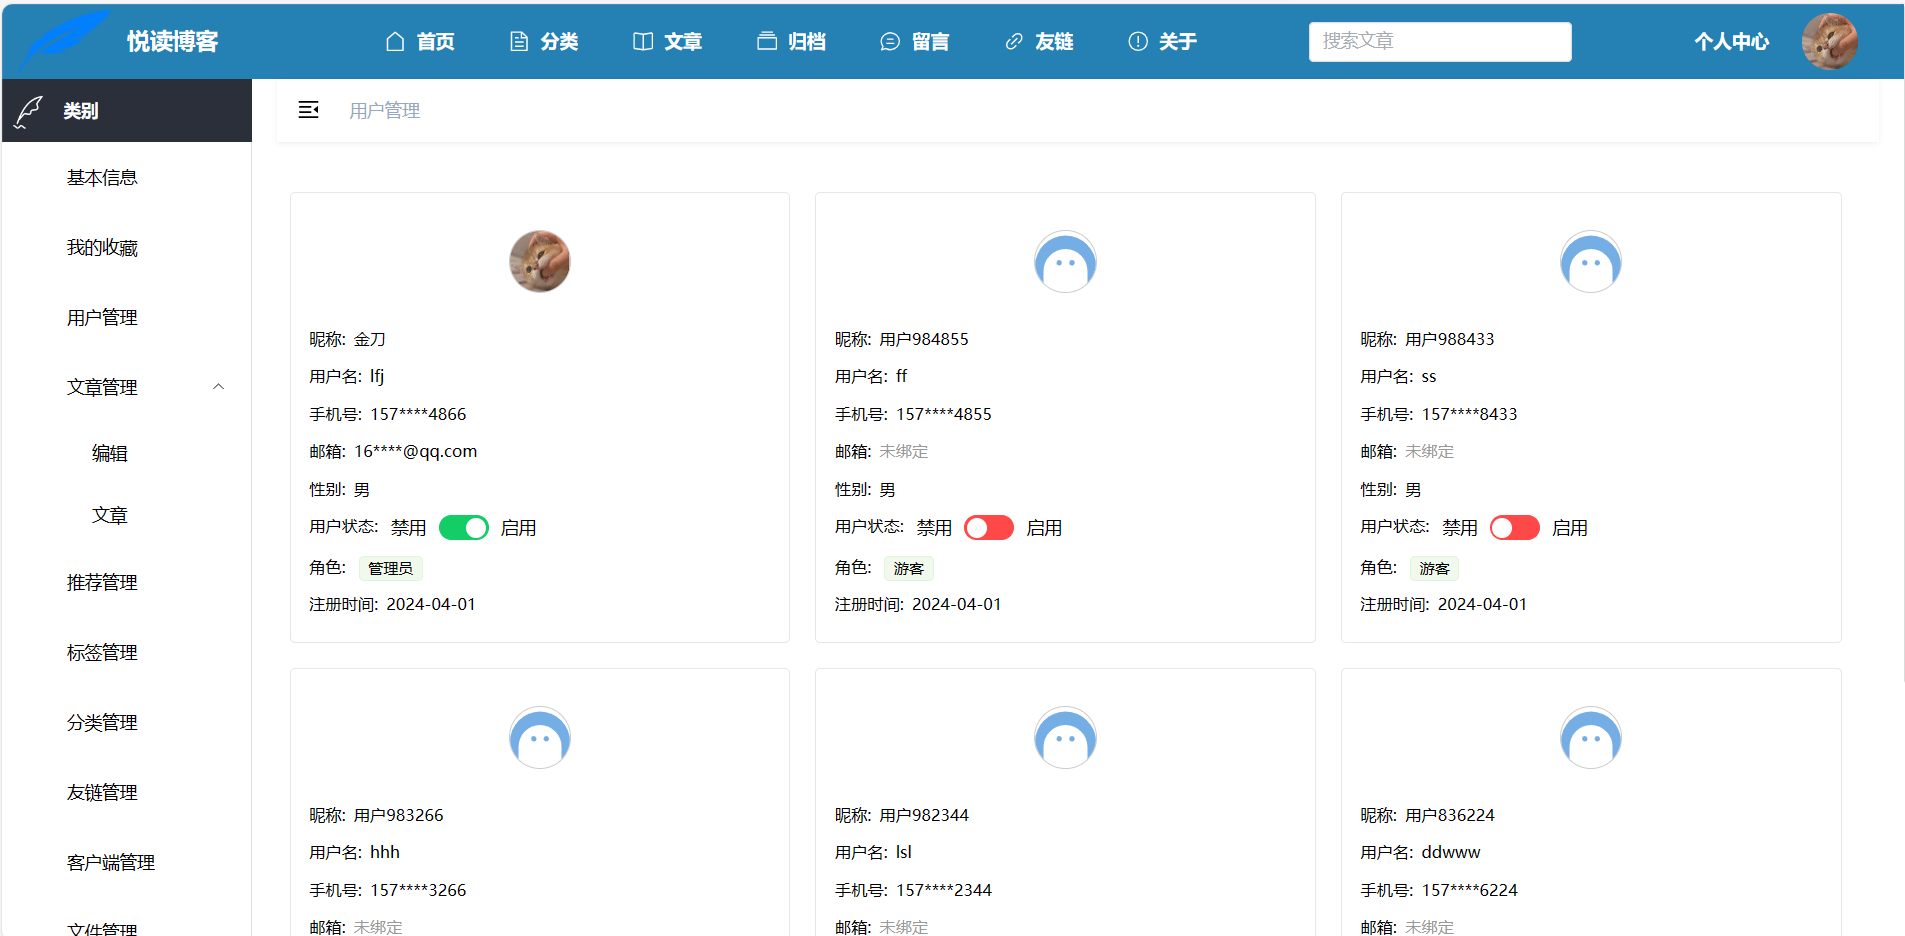This screenshot has width=1905, height=936.
Task: Click phone number 157****8433
Action: (1469, 414)
